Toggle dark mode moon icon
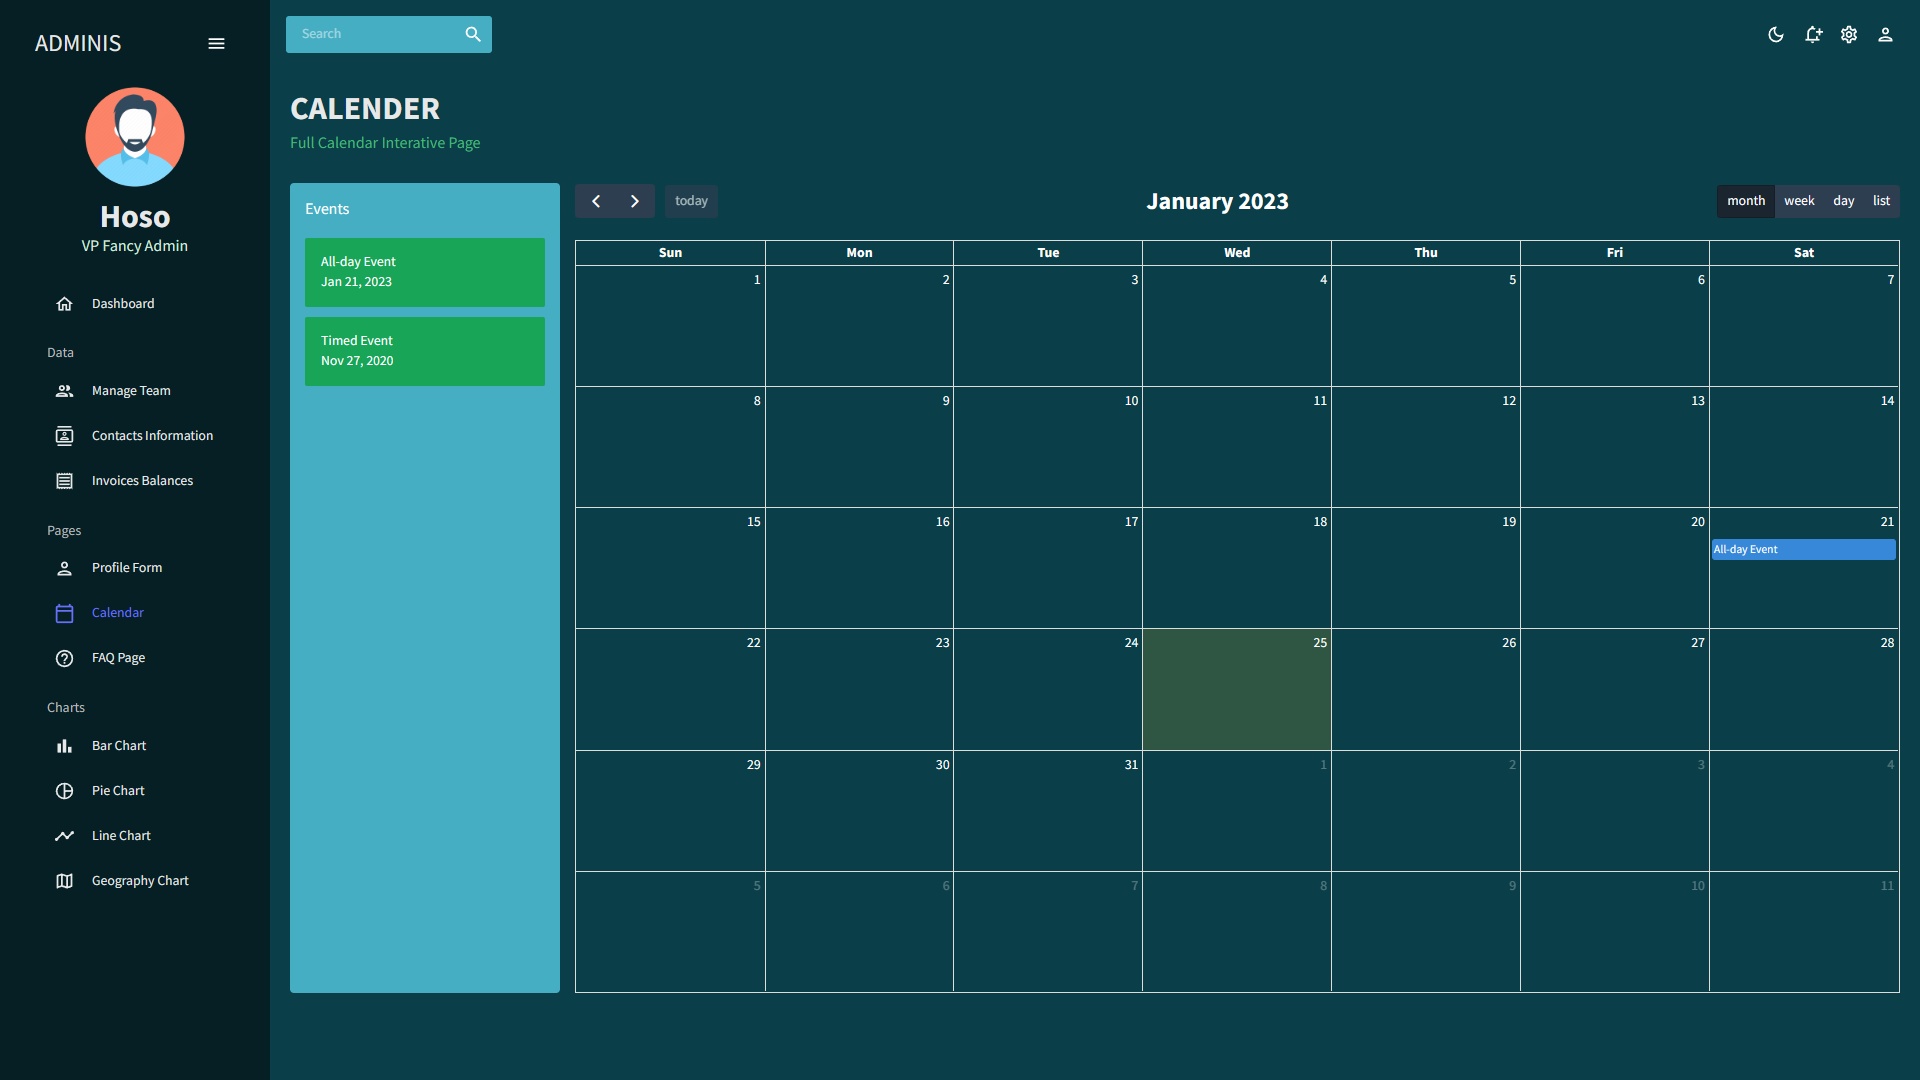The image size is (1920, 1080). pos(1776,35)
